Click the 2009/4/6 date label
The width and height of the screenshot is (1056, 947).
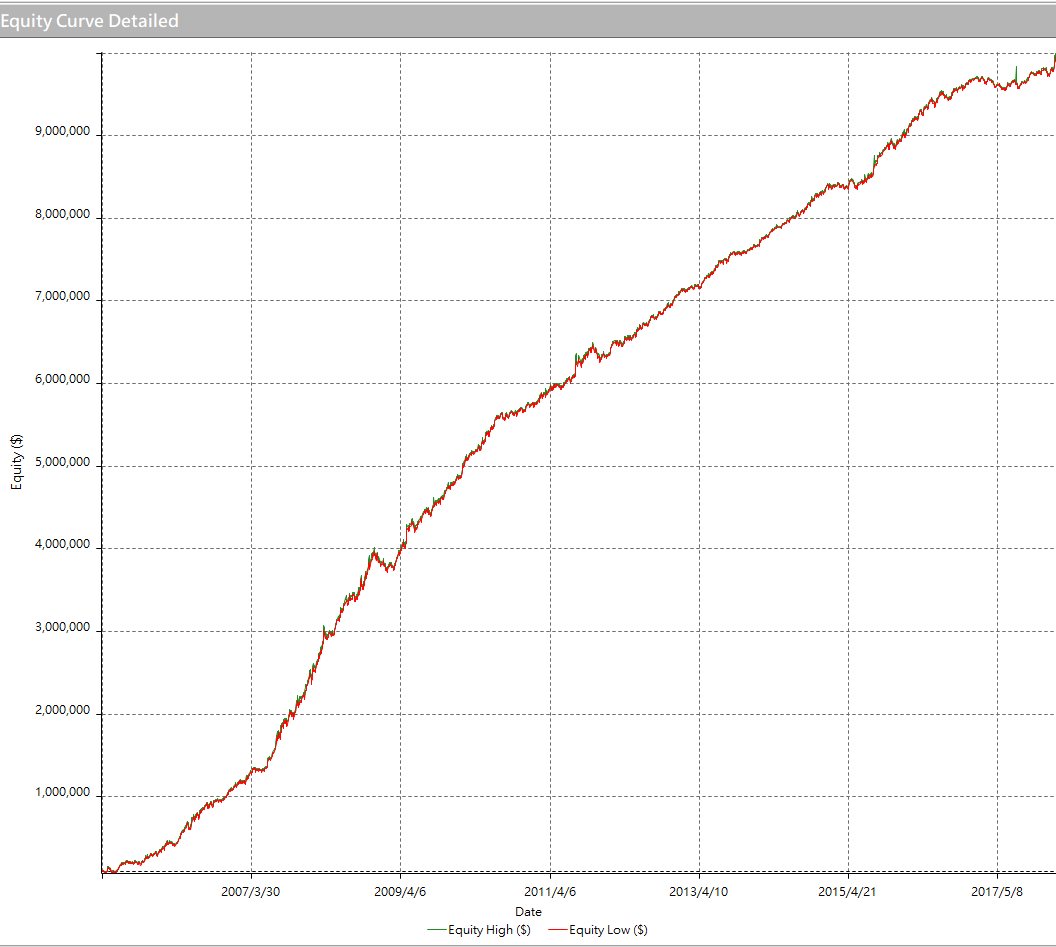pyautogui.click(x=400, y=892)
